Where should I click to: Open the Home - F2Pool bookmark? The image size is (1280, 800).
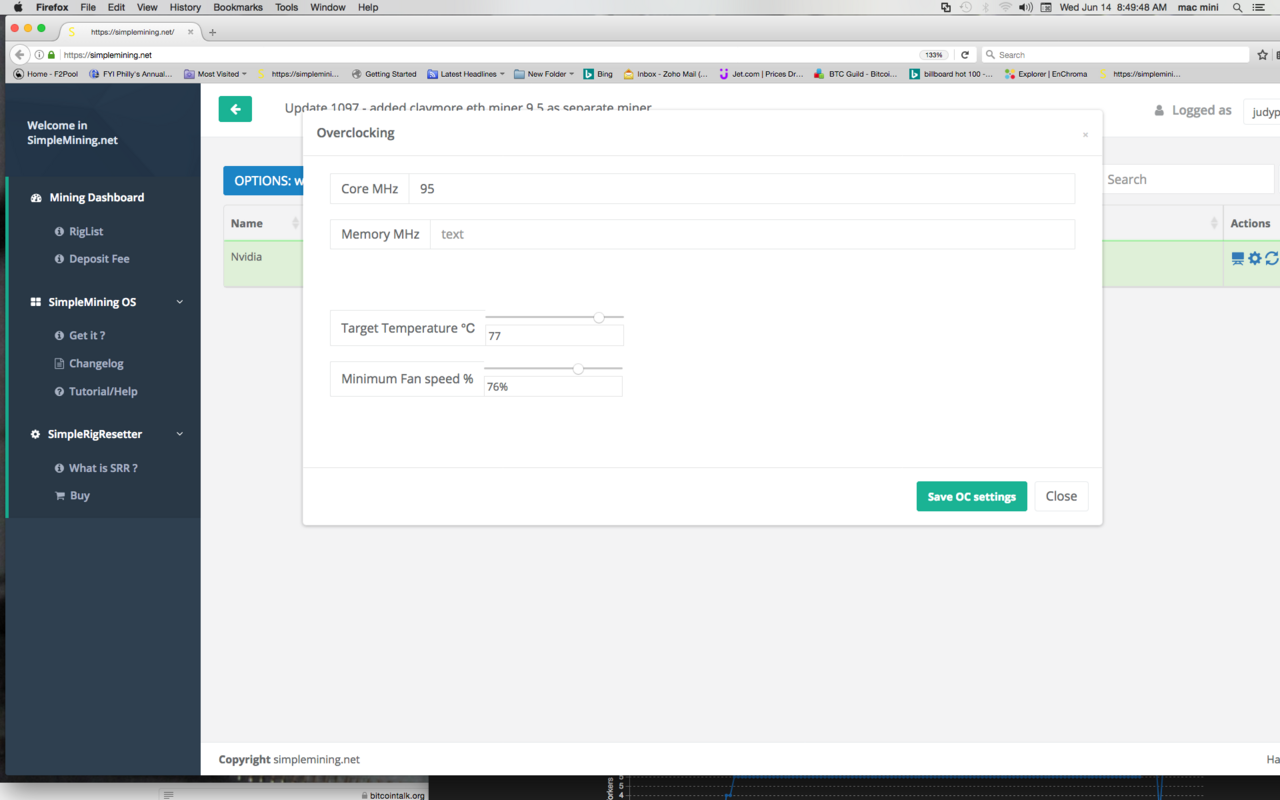(46, 74)
